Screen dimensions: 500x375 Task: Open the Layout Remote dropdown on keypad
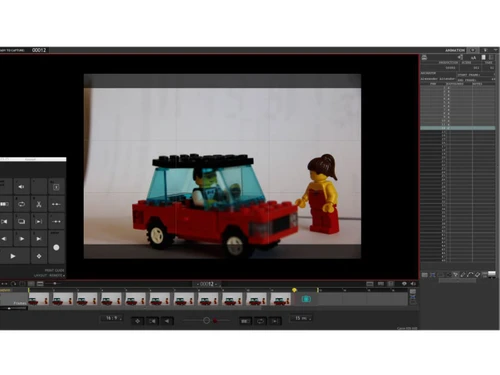(x=49, y=276)
